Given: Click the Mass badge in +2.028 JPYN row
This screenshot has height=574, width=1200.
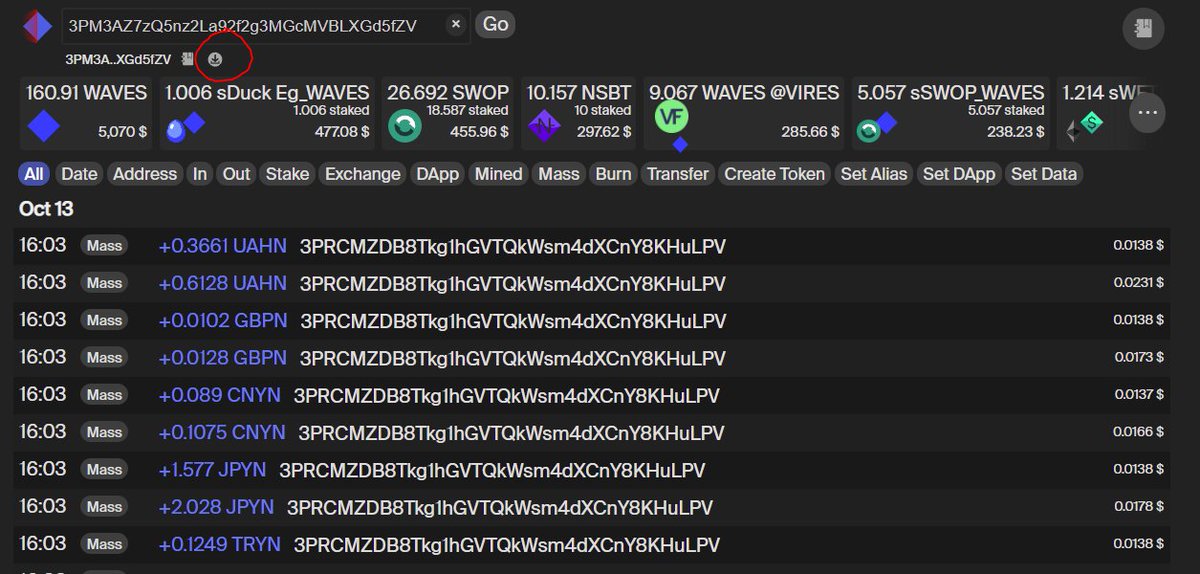Looking at the screenshot, I should coord(104,508).
